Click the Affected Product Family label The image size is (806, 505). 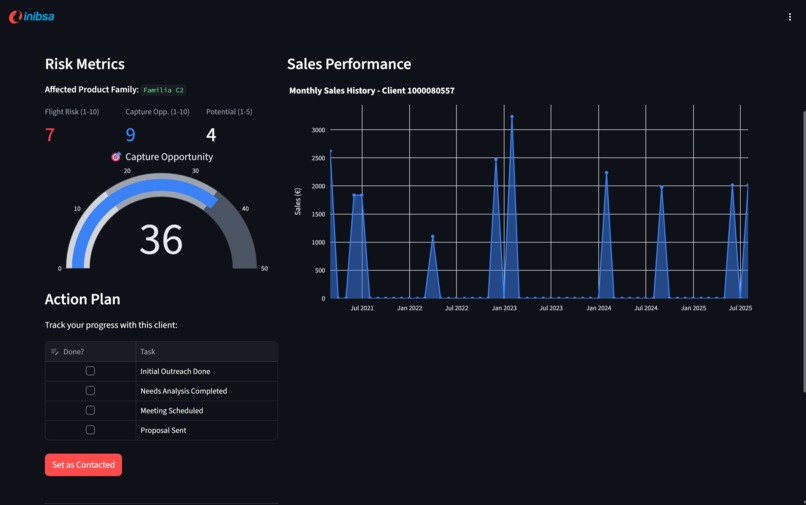click(91, 89)
